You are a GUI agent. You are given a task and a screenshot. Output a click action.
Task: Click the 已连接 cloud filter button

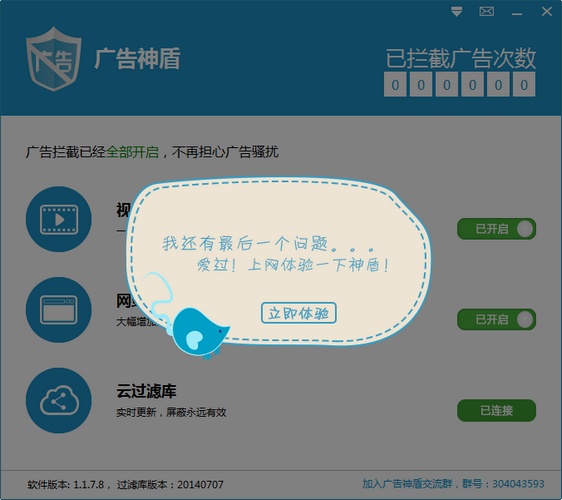(x=496, y=410)
